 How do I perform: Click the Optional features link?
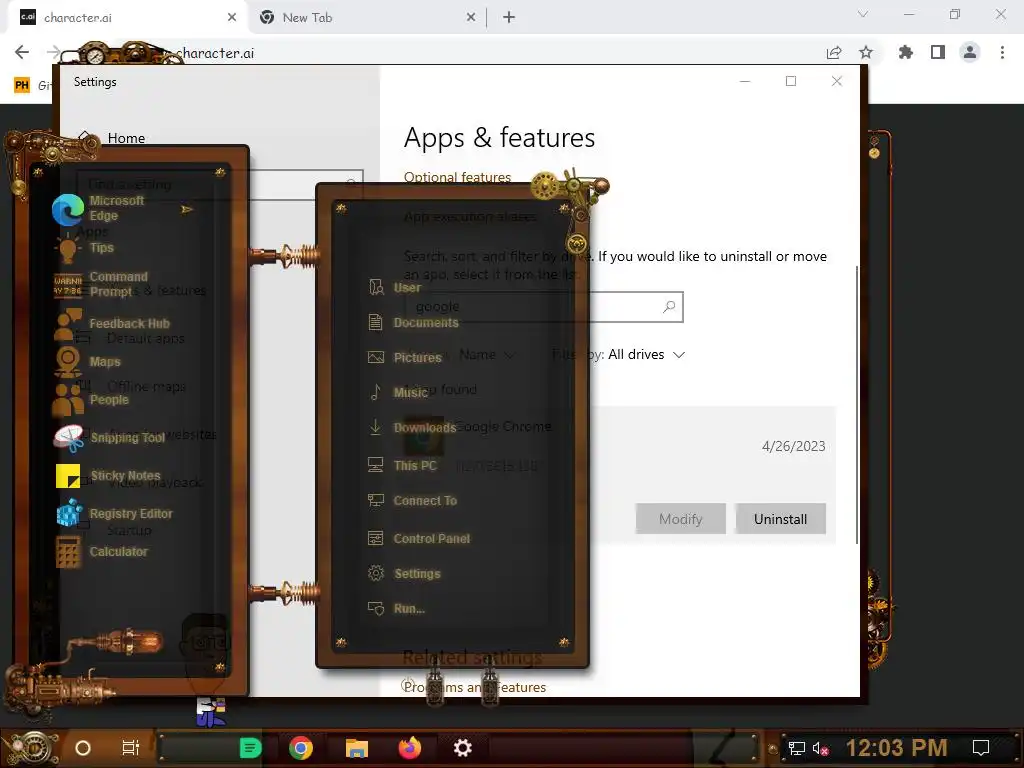(457, 177)
